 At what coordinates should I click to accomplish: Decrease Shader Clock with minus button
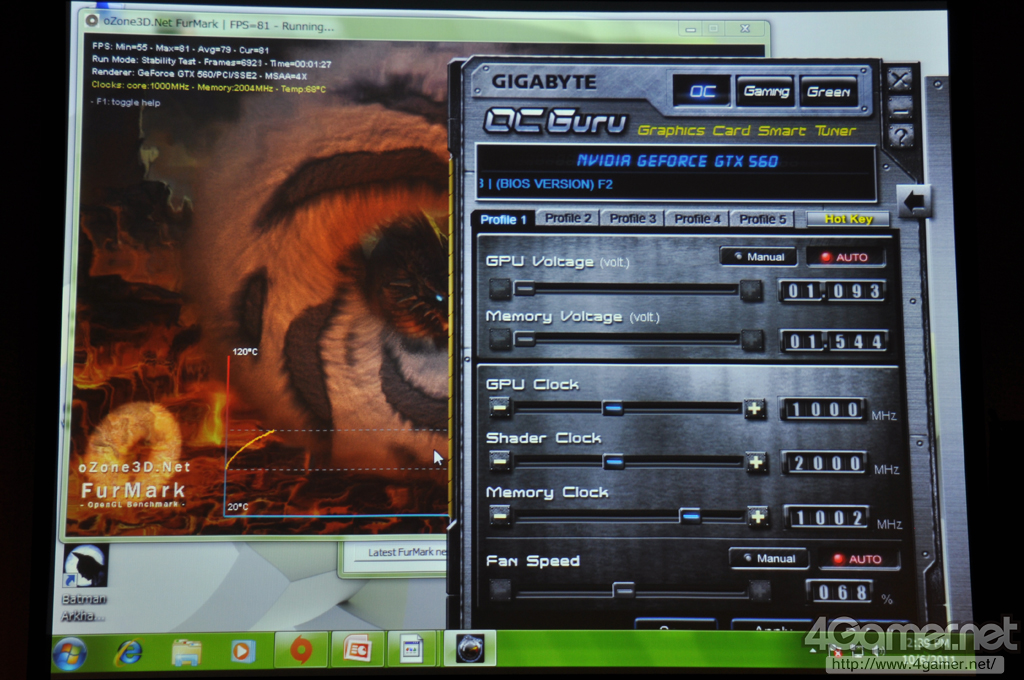point(500,462)
